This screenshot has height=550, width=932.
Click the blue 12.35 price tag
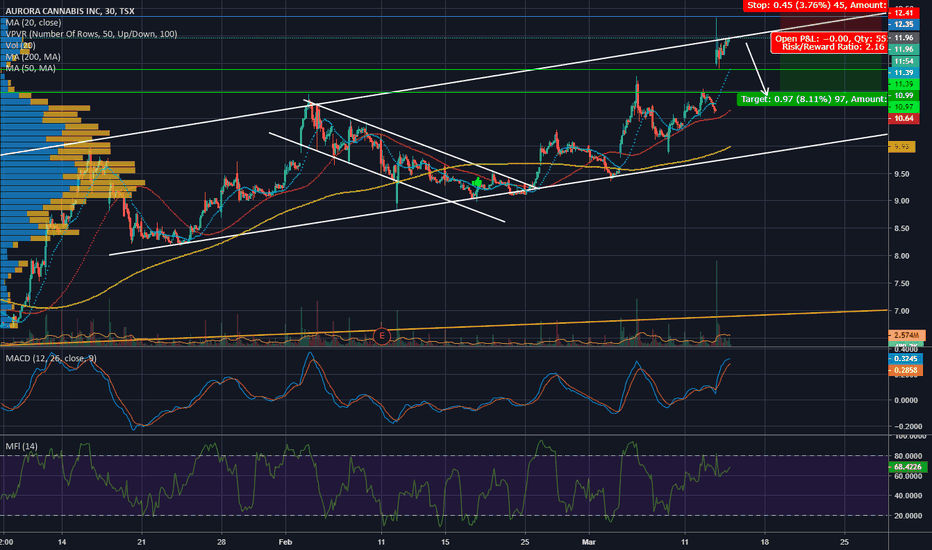pos(903,24)
